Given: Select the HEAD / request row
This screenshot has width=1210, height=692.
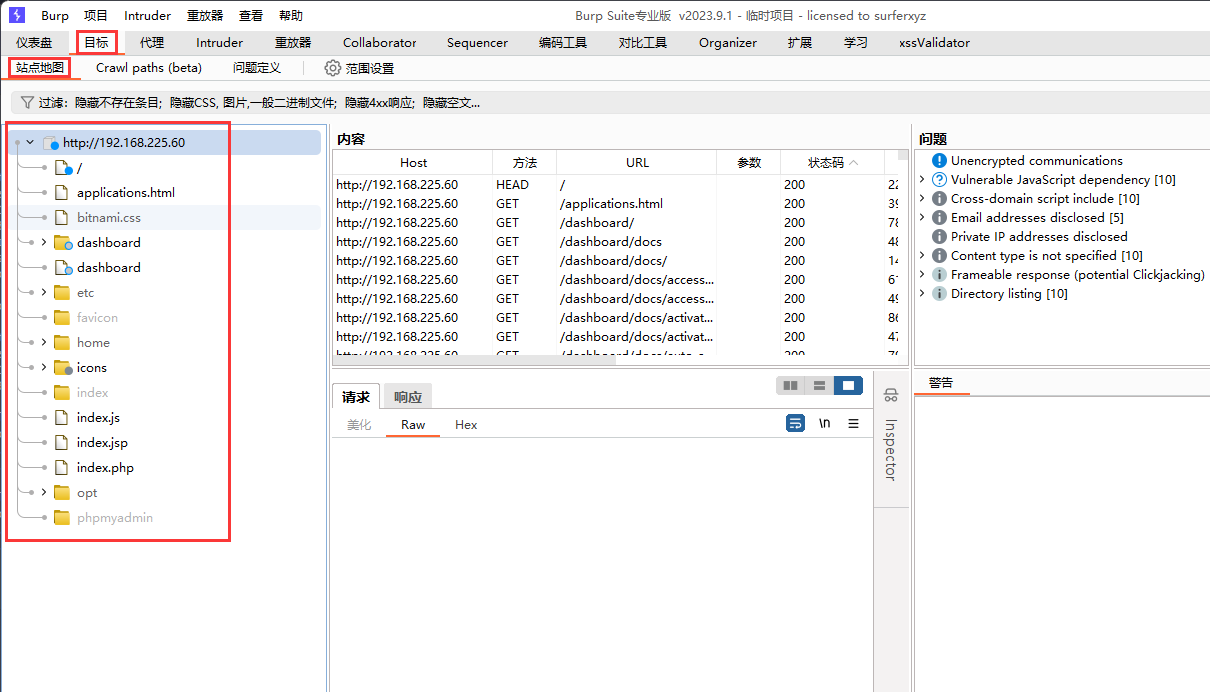Looking at the screenshot, I should coord(615,185).
